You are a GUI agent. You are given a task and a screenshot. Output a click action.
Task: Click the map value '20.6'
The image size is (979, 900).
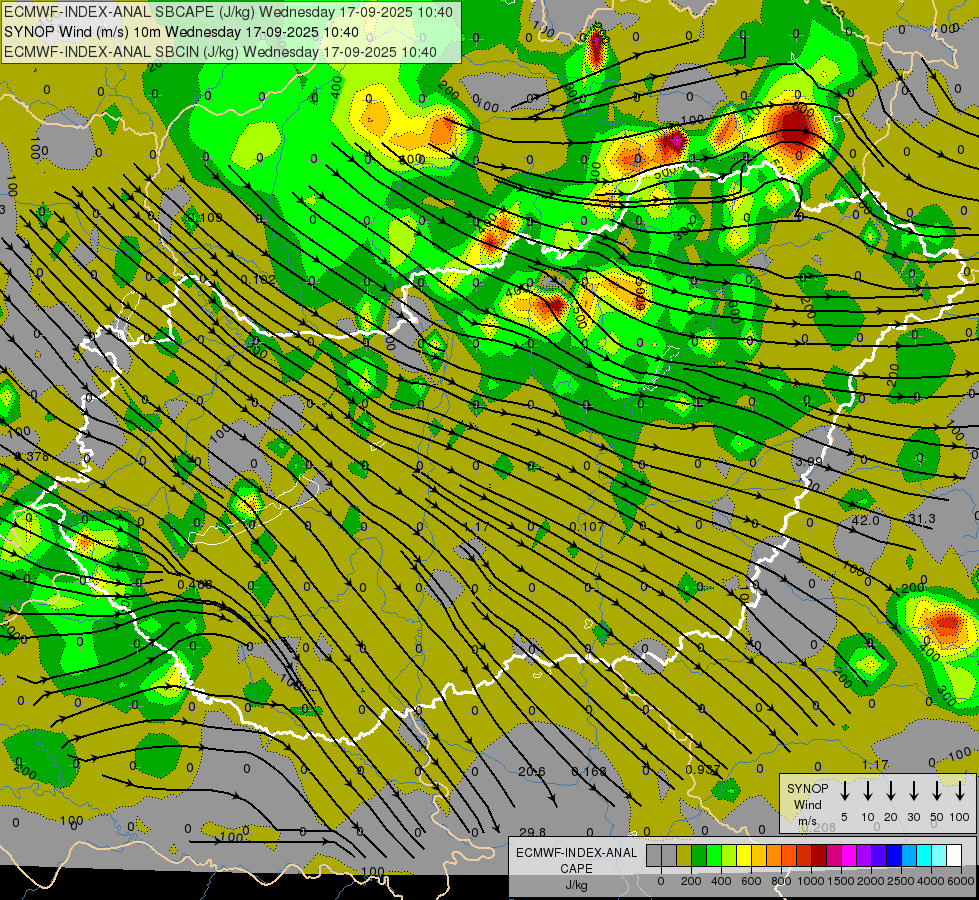point(531,771)
